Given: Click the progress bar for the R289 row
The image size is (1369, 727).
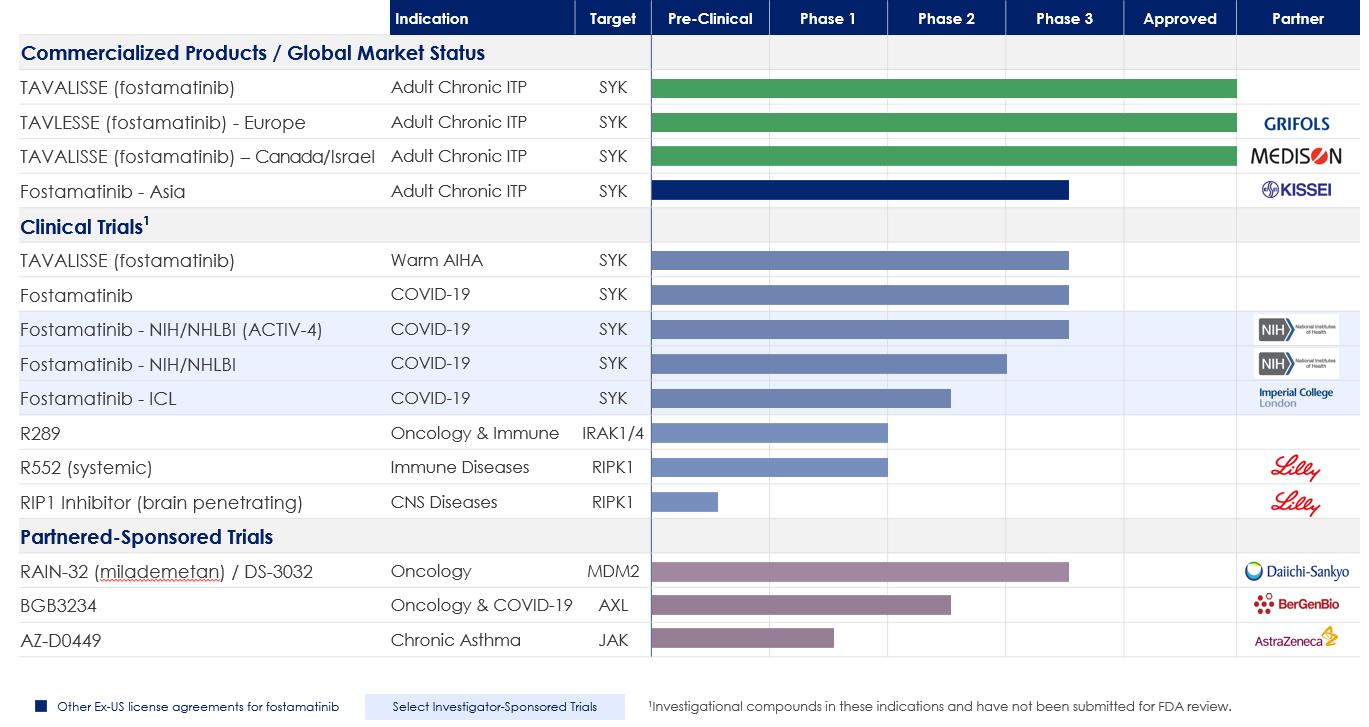Looking at the screenshot, I should coord(770,433).
